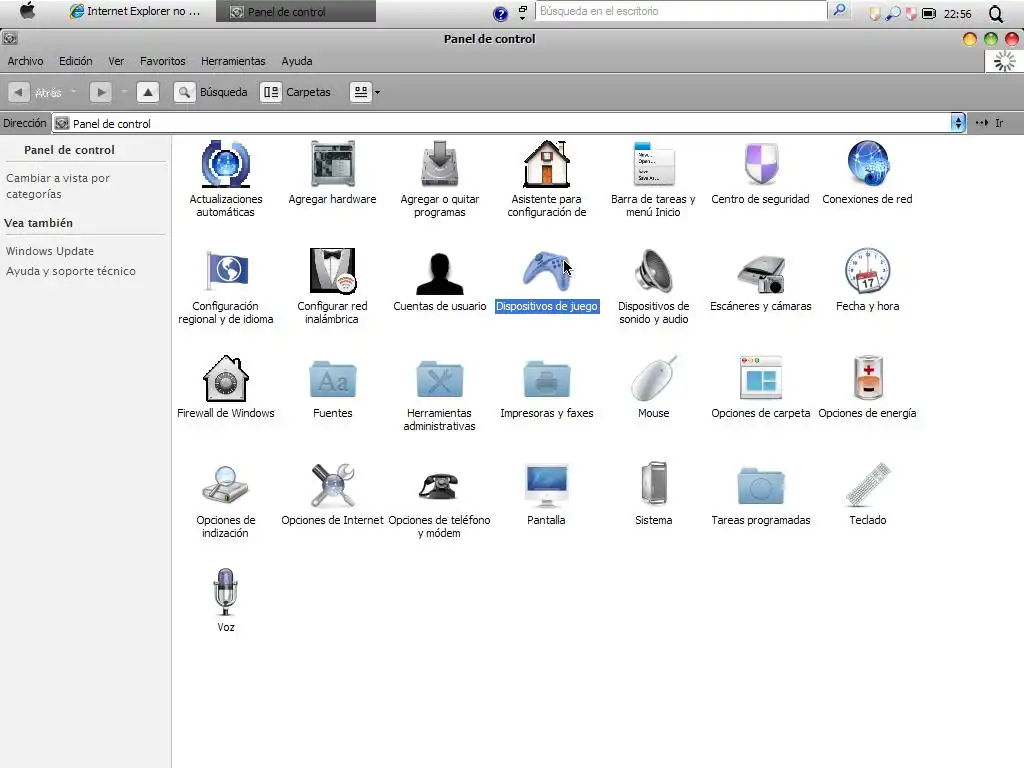Open Windows Update link
1024x768 pixels.
(x=50, y=251)
